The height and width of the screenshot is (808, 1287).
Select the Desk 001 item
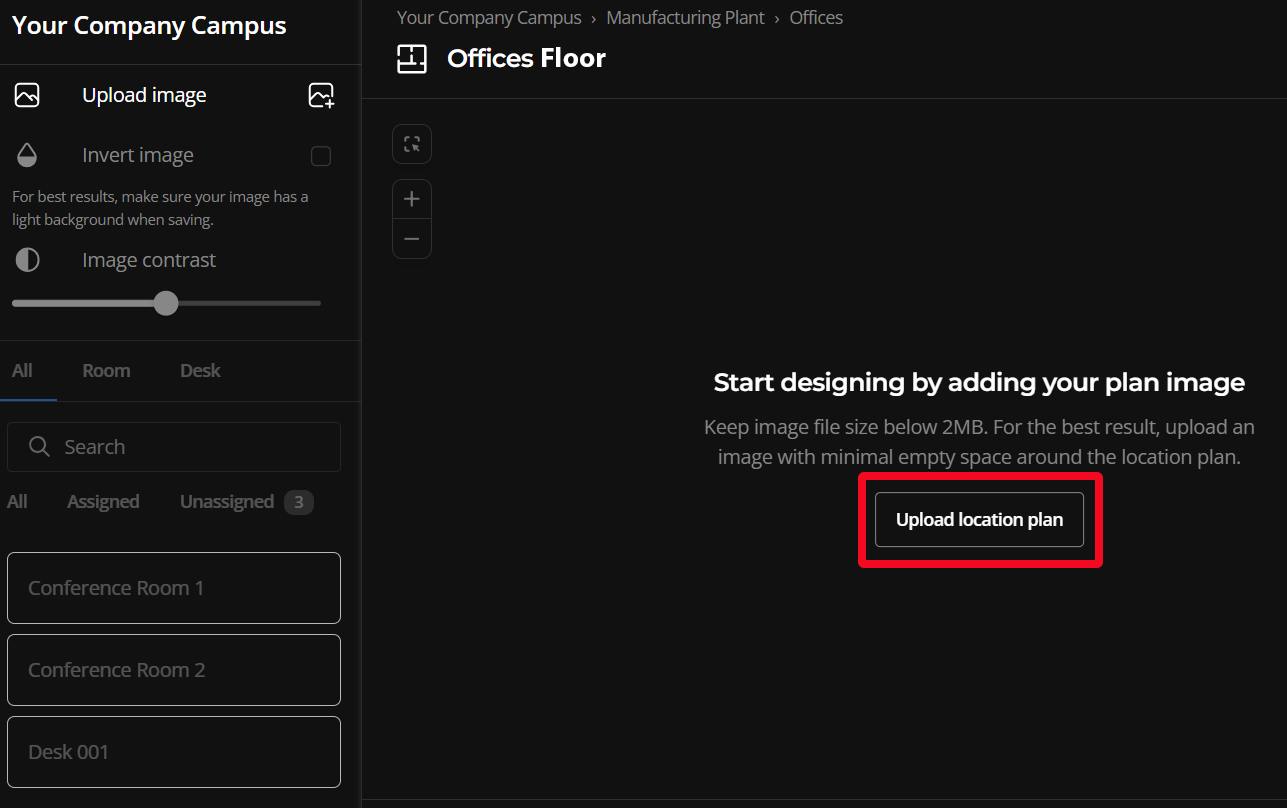tap(174, 752)
